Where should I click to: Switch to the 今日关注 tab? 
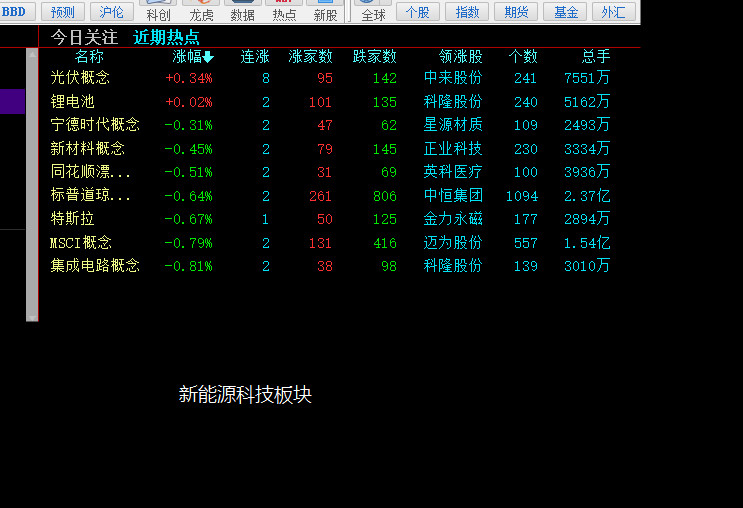tap(84, 37)
